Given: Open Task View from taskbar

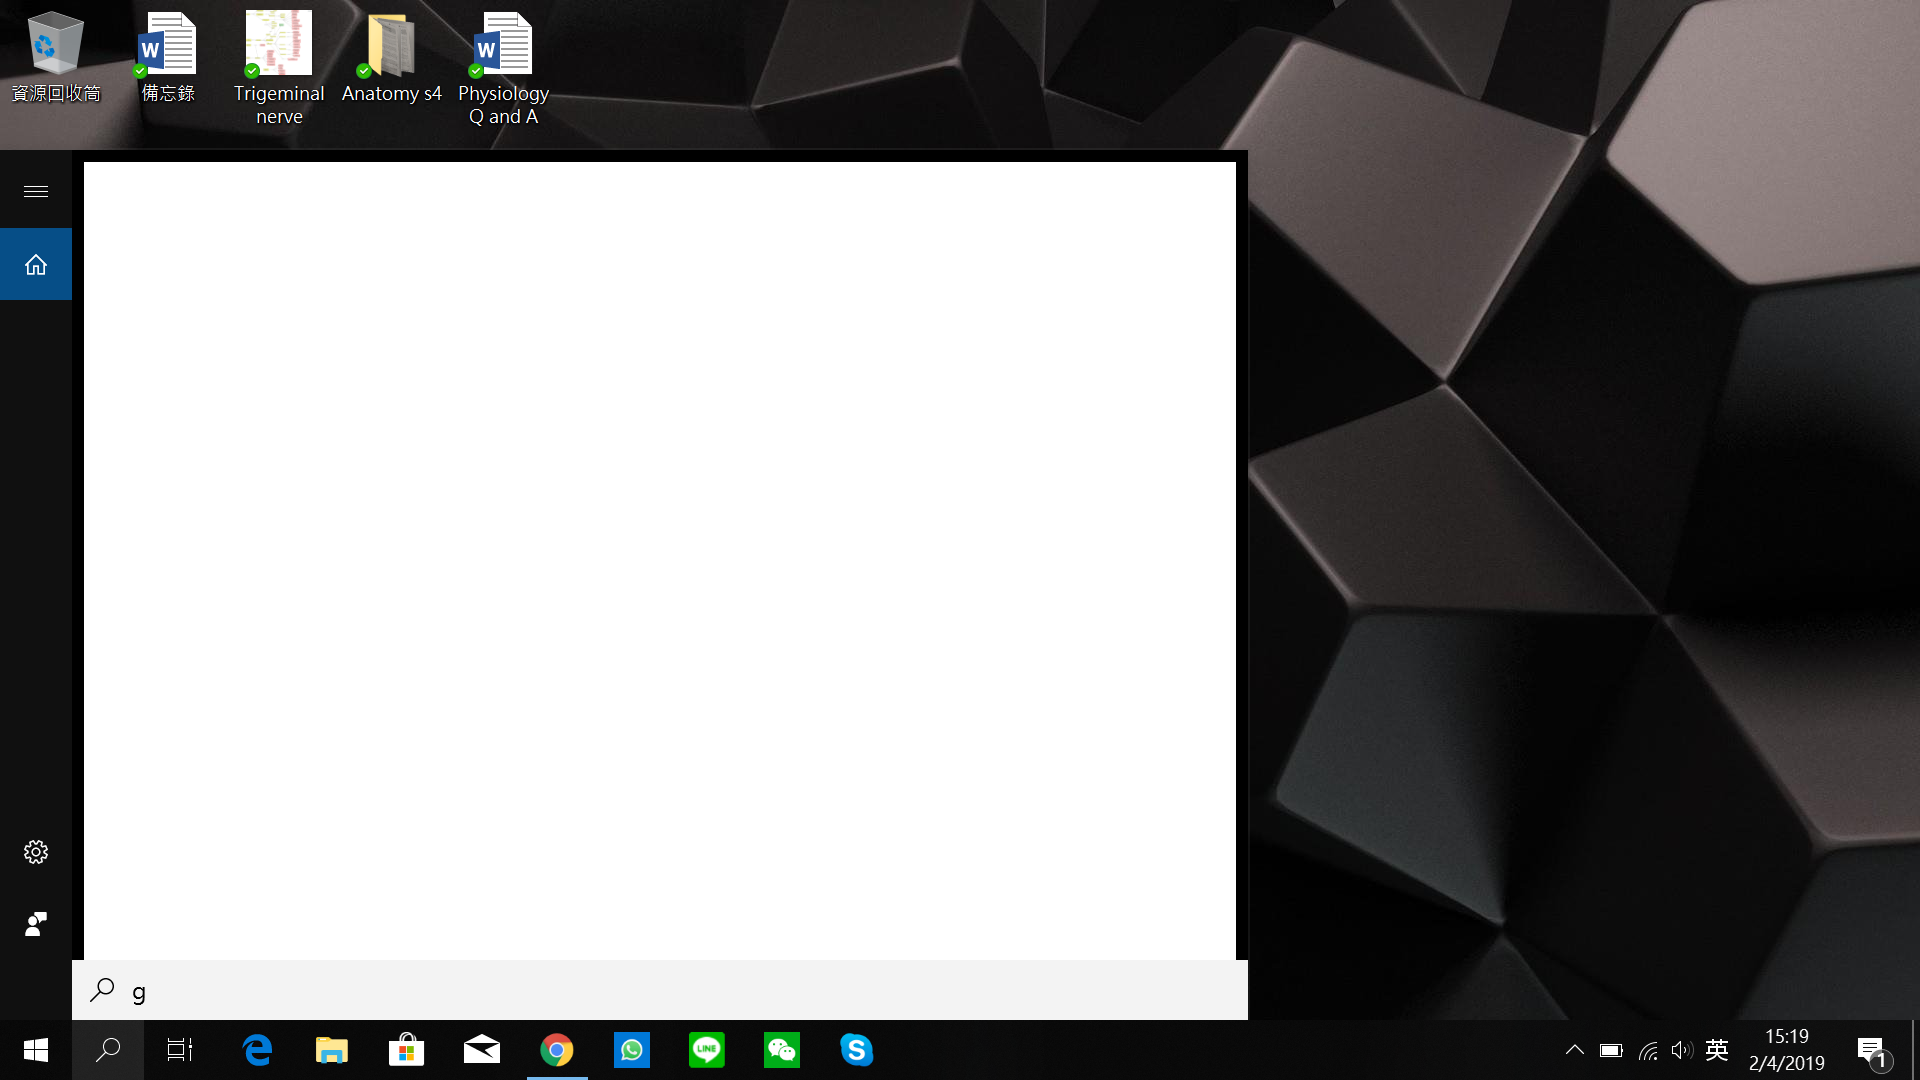Looking at the screenshot, I should [180, 1050].
